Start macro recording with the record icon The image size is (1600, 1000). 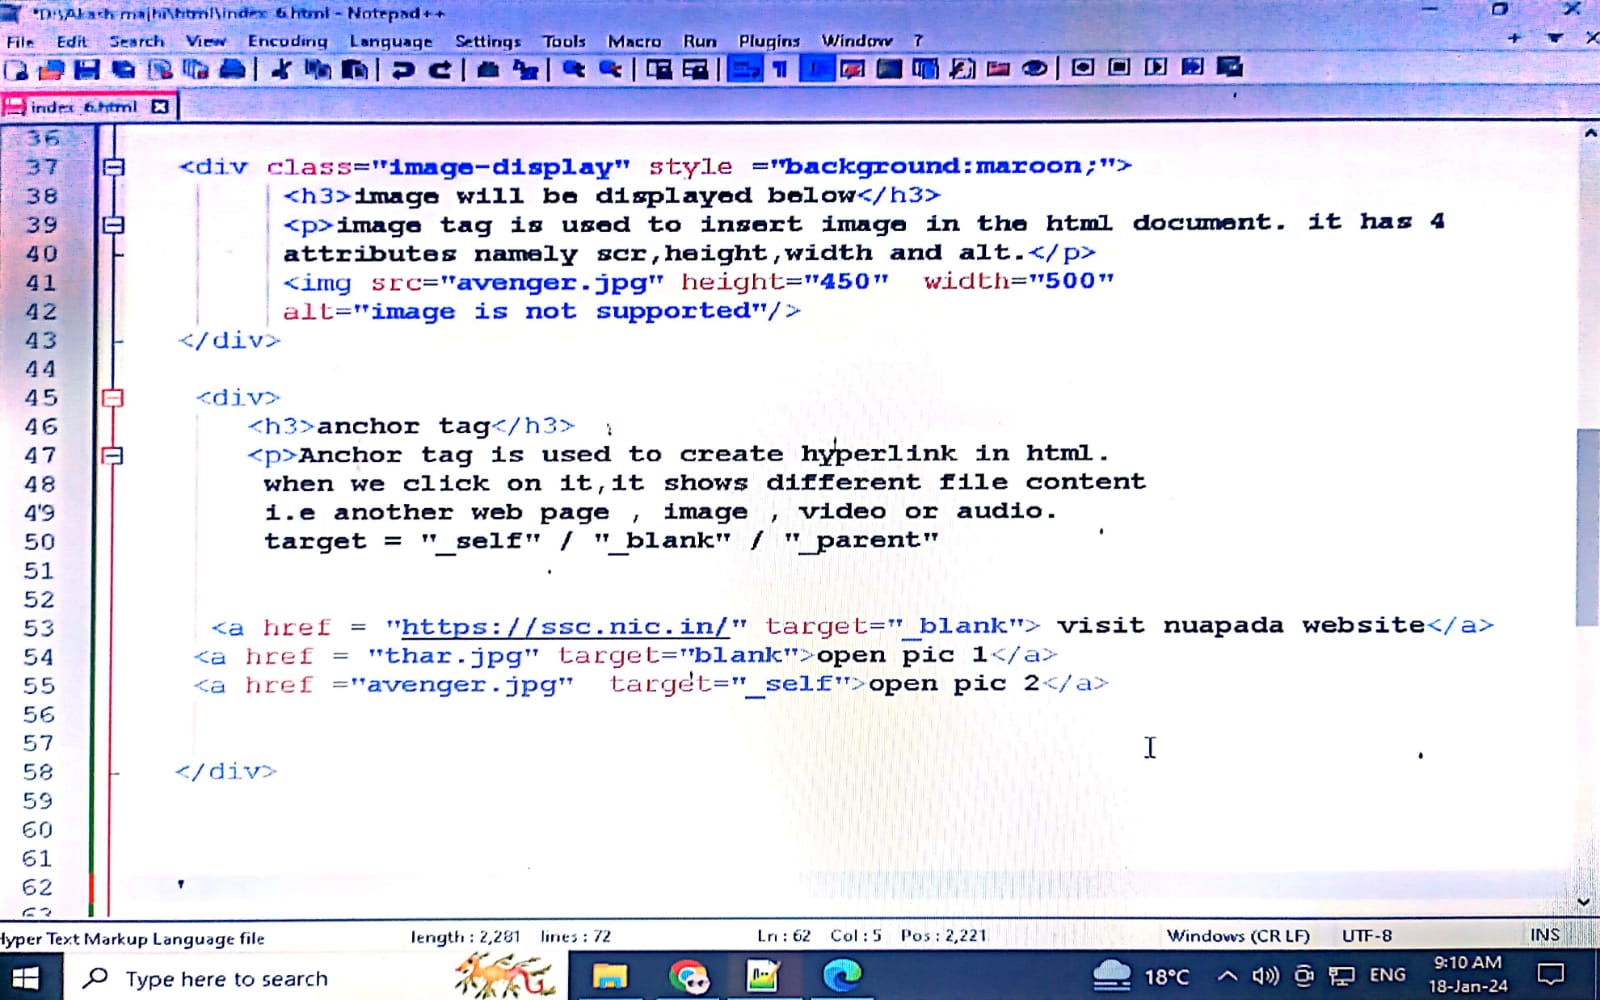point(1083,68)
